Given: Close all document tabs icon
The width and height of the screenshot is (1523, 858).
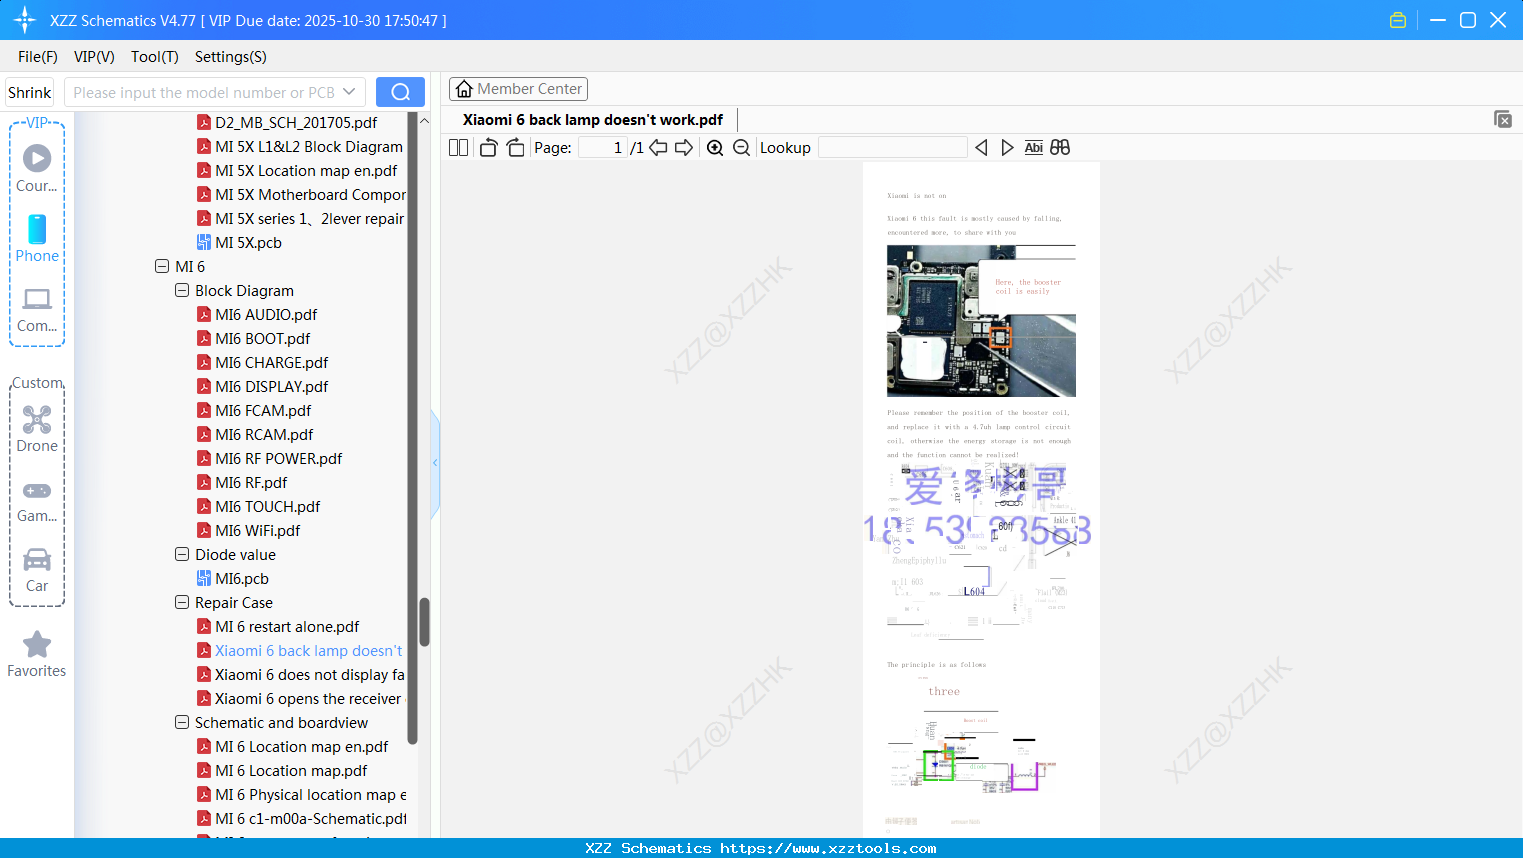Looking at the screenshot, I should [1502, 119].
